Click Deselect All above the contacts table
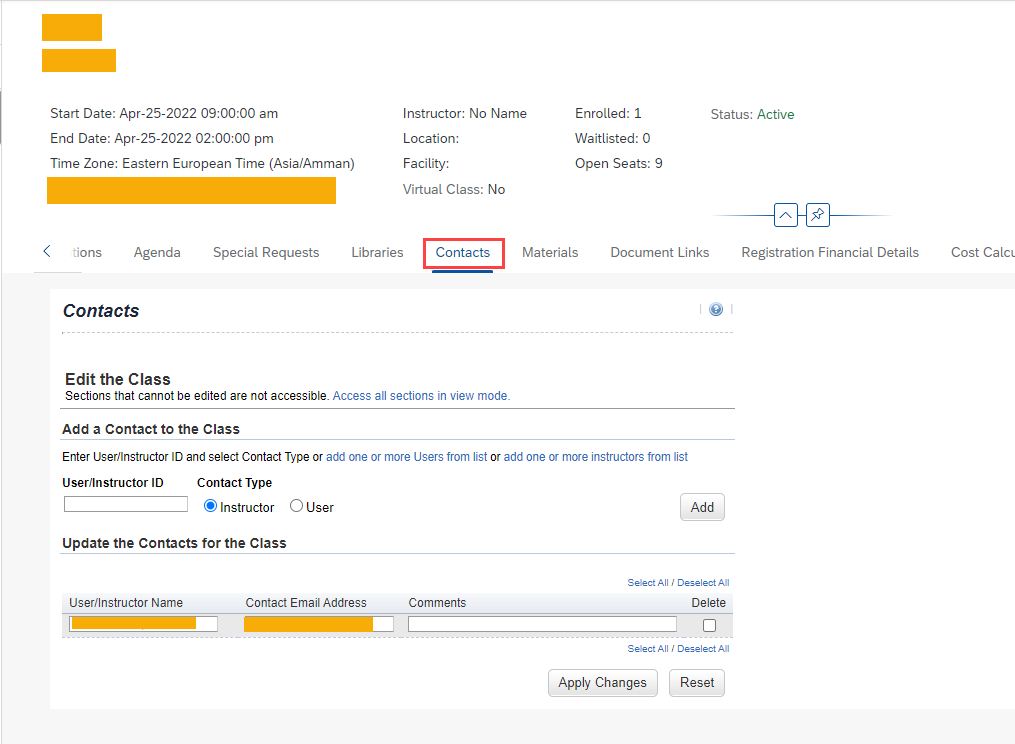The height and width of the screenshot is (744, 1015). [x=703, y=583]
